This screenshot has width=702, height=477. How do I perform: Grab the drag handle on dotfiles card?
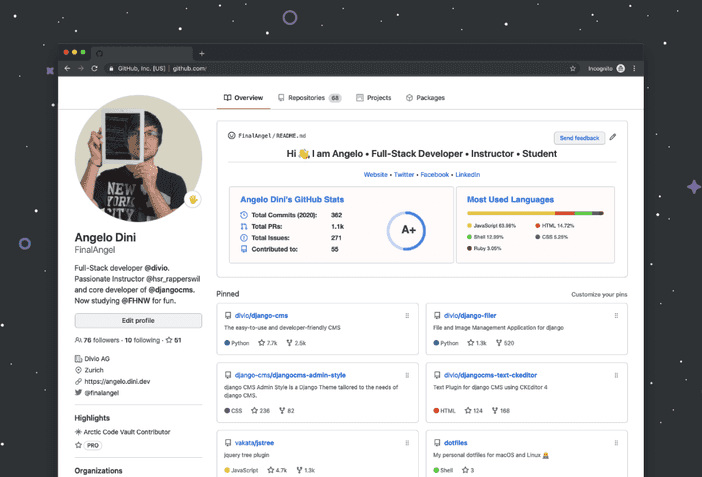pos(616,443)
